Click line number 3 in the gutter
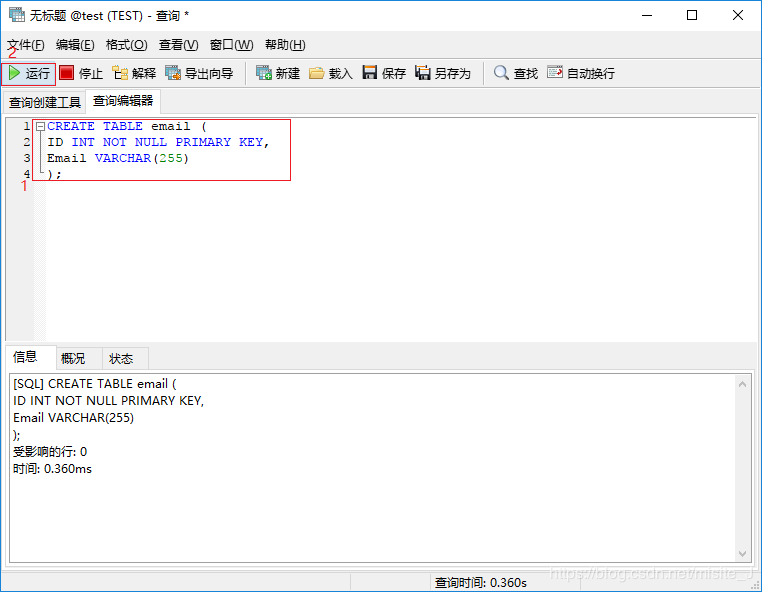Screen dimensions: 762x592 click(x=27, y=158)
